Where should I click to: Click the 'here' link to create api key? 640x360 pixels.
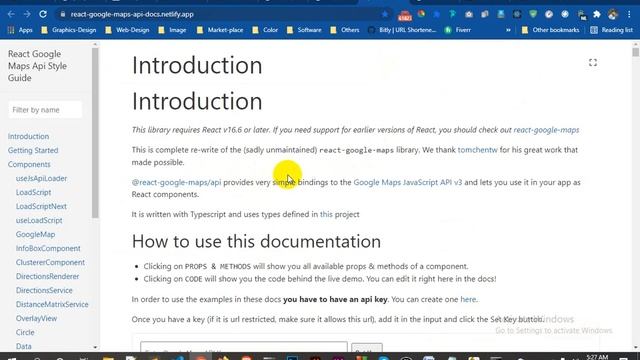(x=468, y=299)
